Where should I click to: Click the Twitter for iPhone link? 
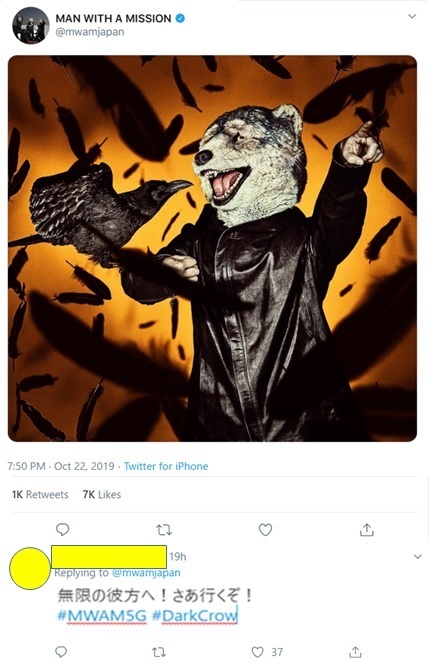[x=166, y=466]
